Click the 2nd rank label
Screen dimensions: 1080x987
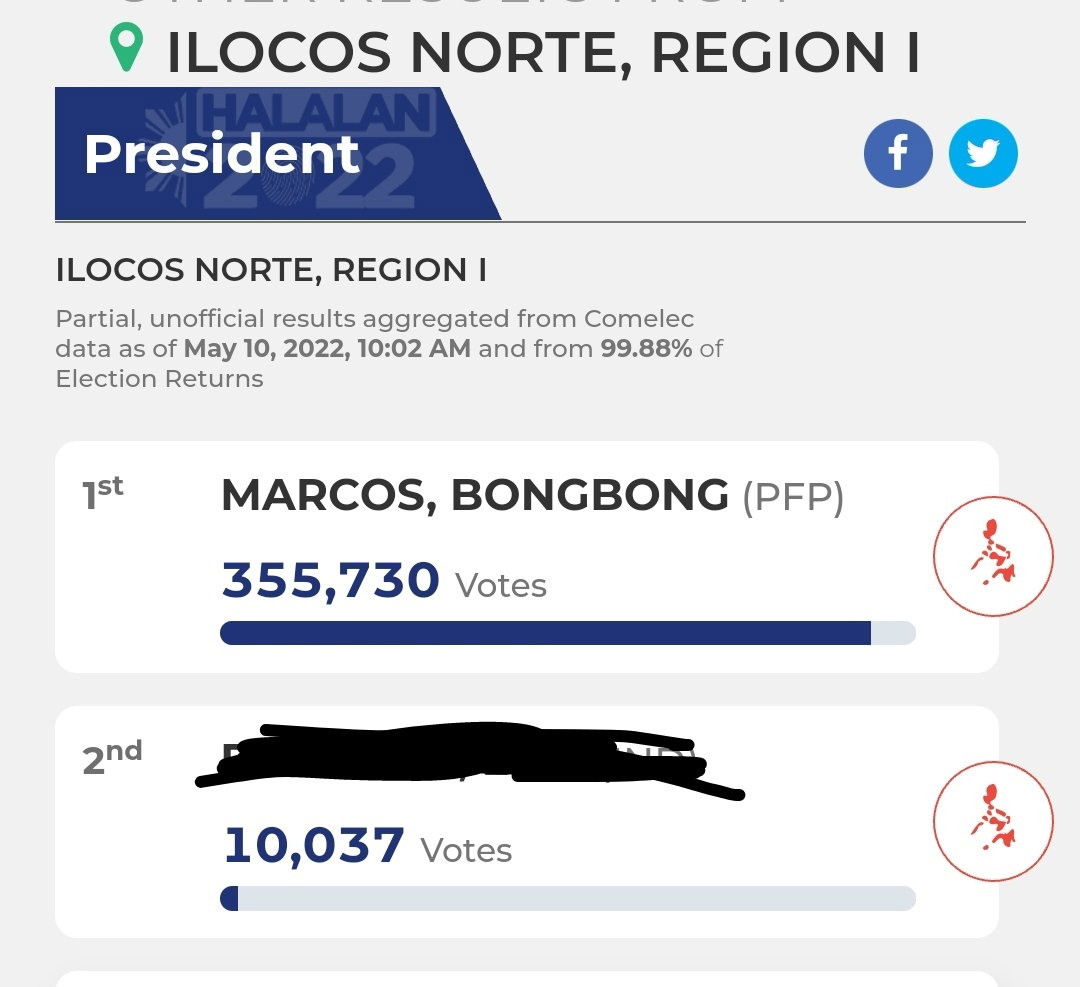tap(112, 757)
